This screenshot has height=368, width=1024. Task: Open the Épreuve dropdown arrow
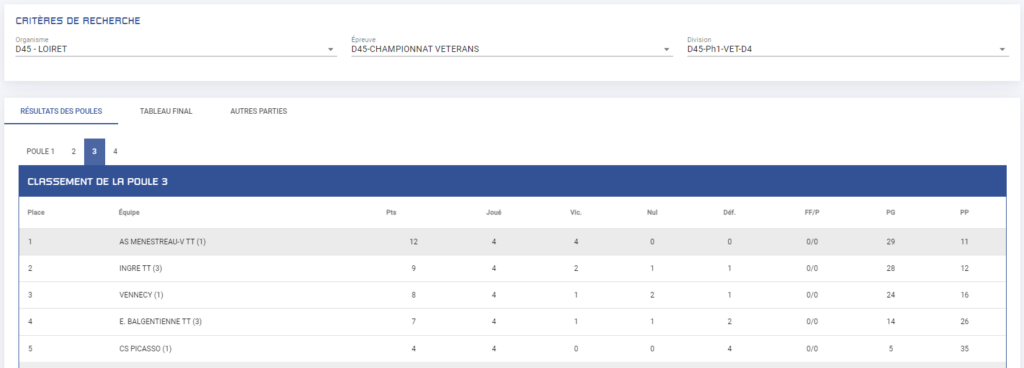point(666,50)
